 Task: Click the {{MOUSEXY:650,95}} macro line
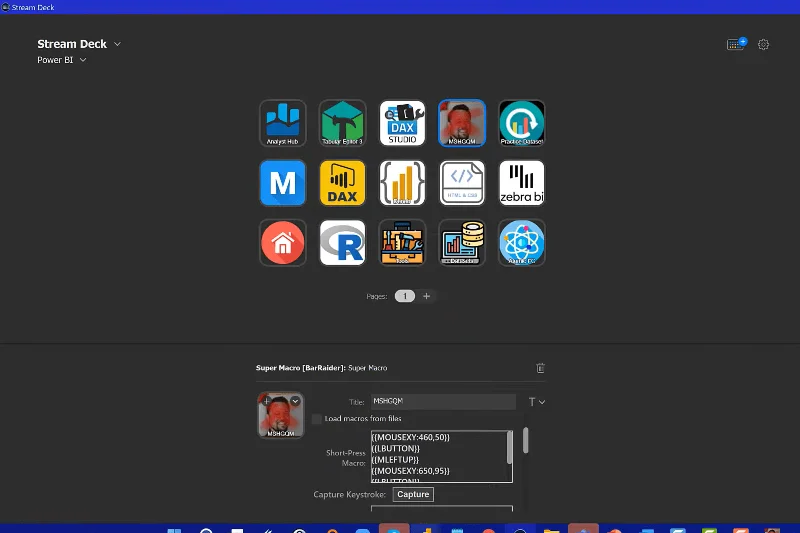411,471
